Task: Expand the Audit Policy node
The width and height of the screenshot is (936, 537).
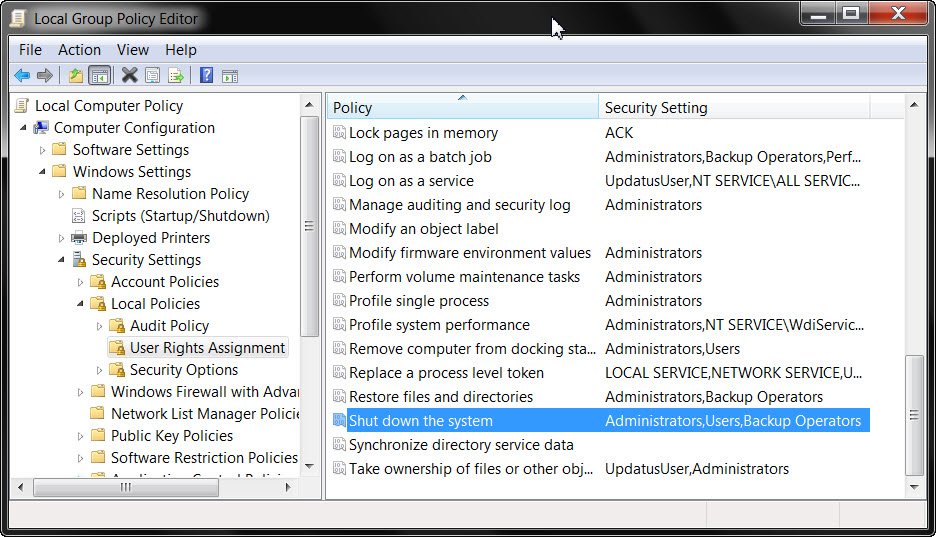Action: [100, 326]
